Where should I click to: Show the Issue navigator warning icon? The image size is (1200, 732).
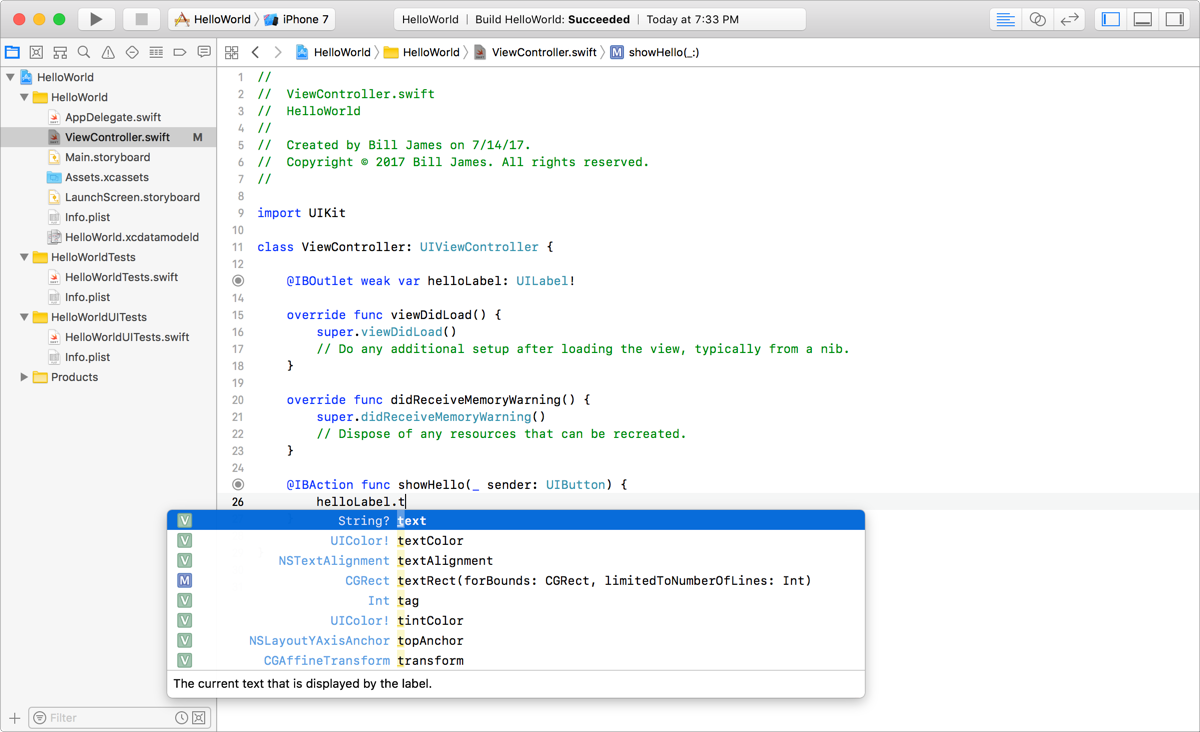pyautogui.click(x=108, y=52)
